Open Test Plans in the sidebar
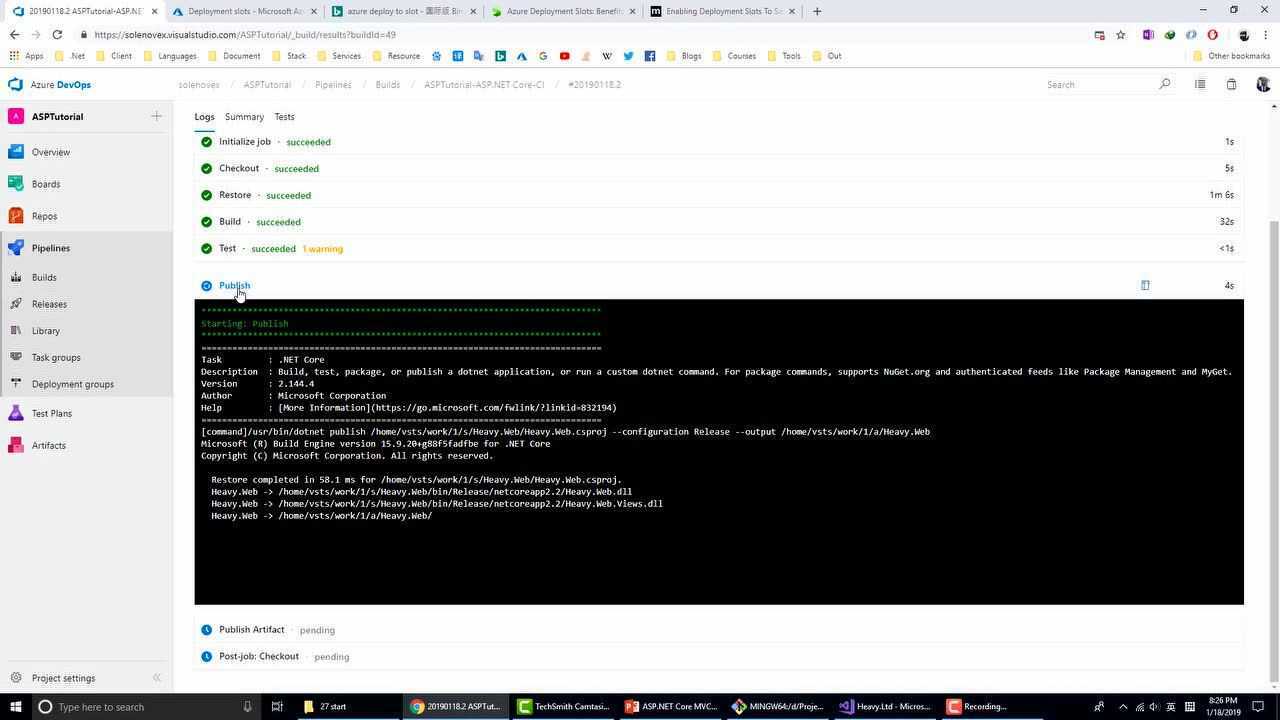 click(x=51, y=413)
